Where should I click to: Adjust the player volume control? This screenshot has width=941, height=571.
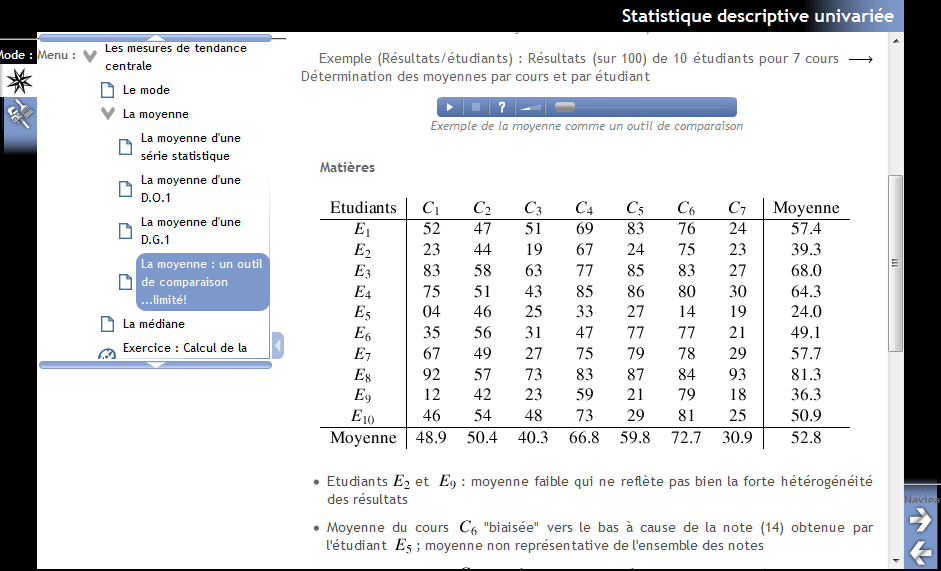tap(531, 107)
